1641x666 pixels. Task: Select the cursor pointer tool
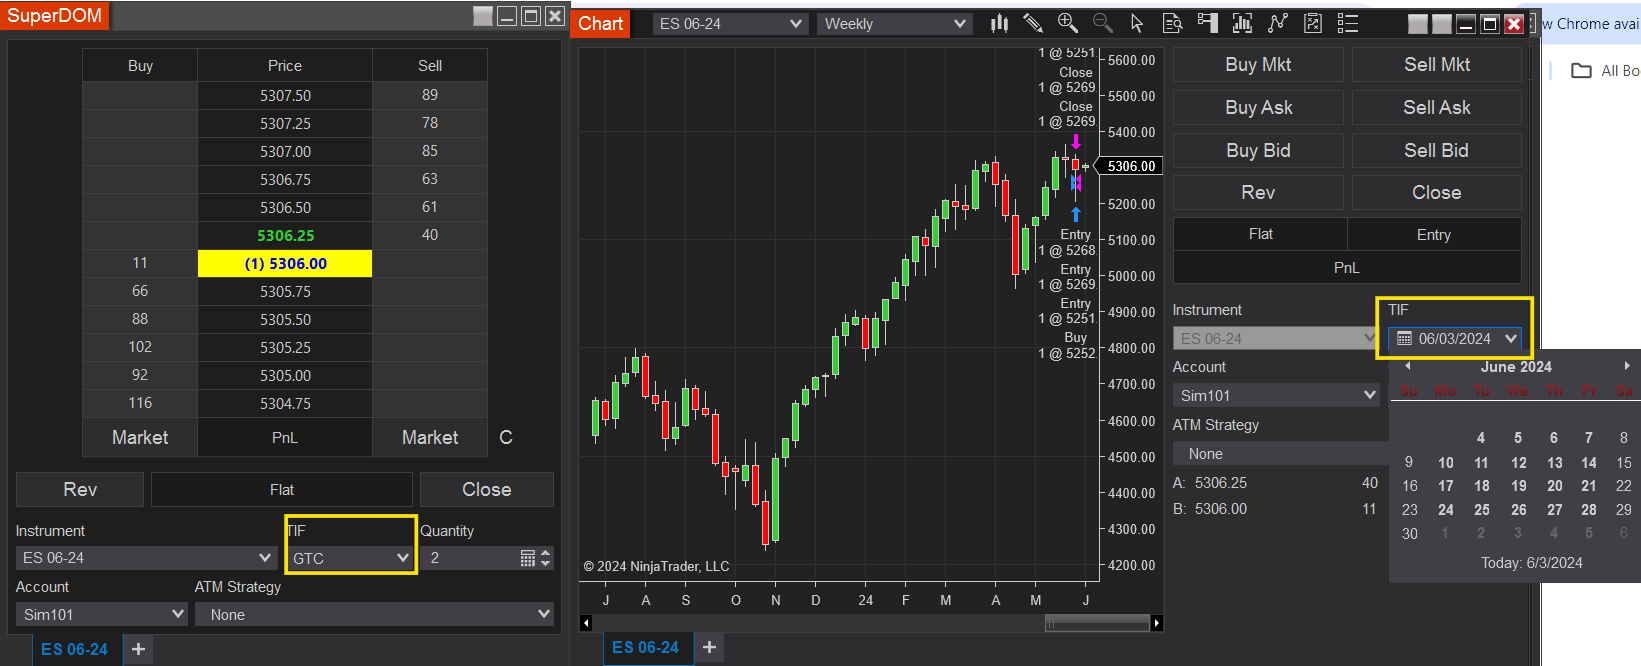coord(1136,23)
